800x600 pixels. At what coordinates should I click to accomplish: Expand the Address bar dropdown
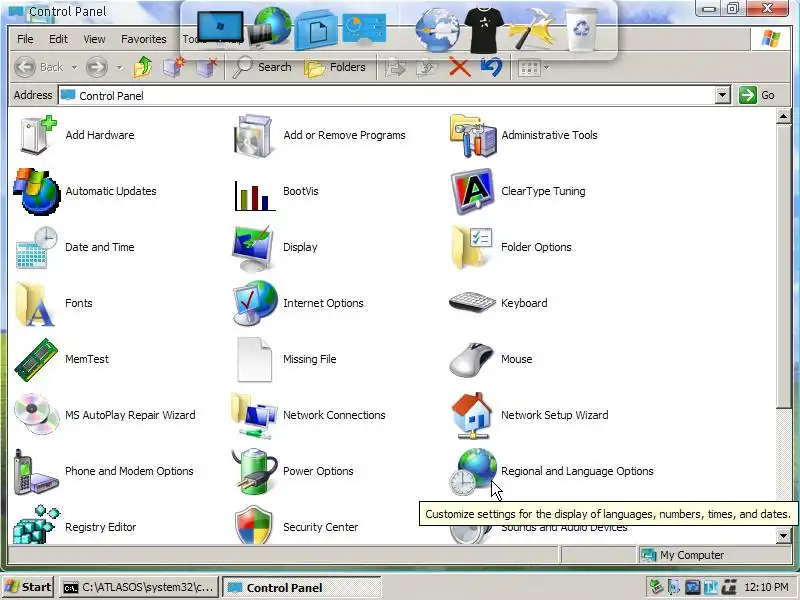coord(722,95)
